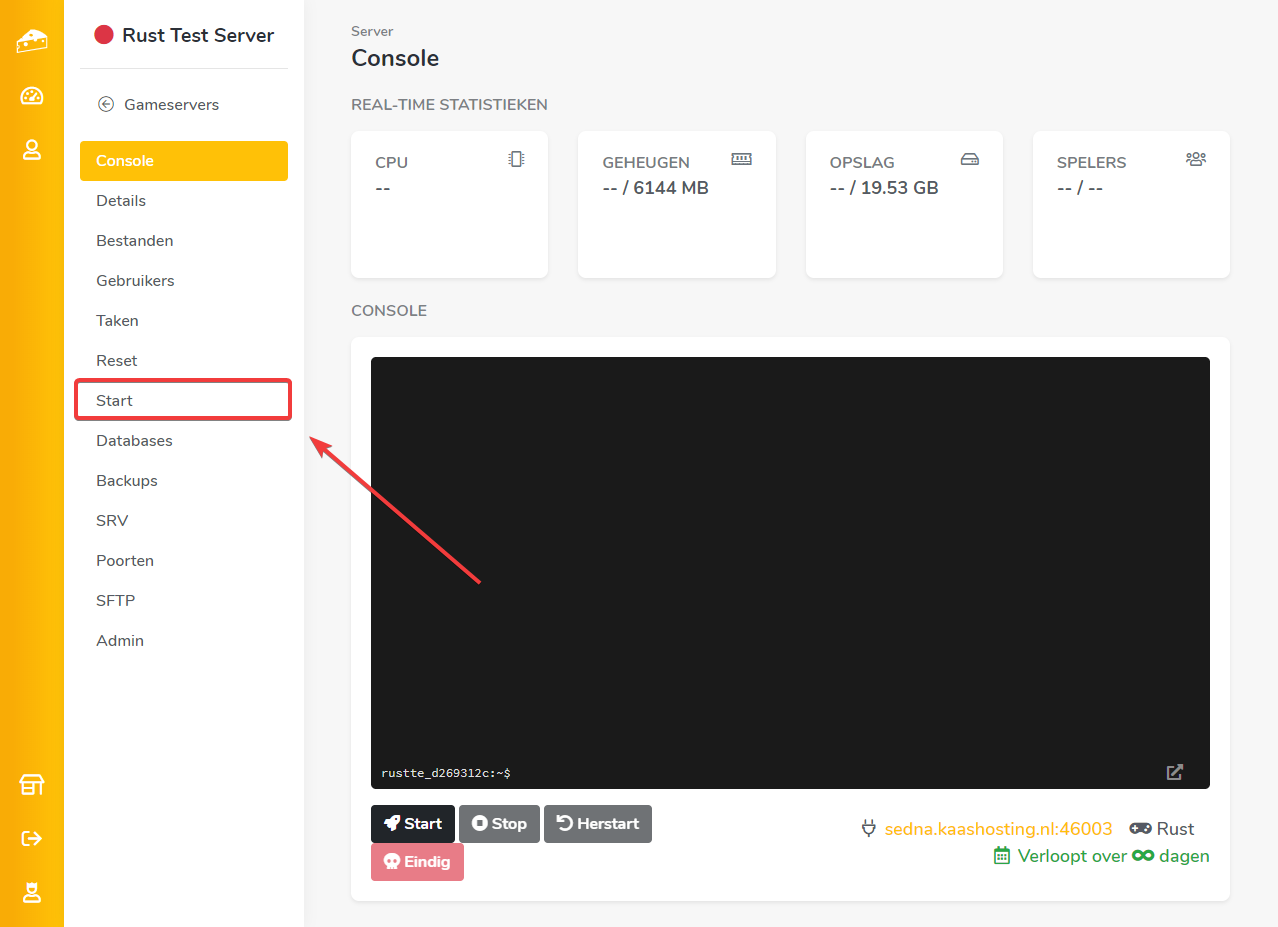
Task: Click the logout arrow icon
Action: pos(32,838)
